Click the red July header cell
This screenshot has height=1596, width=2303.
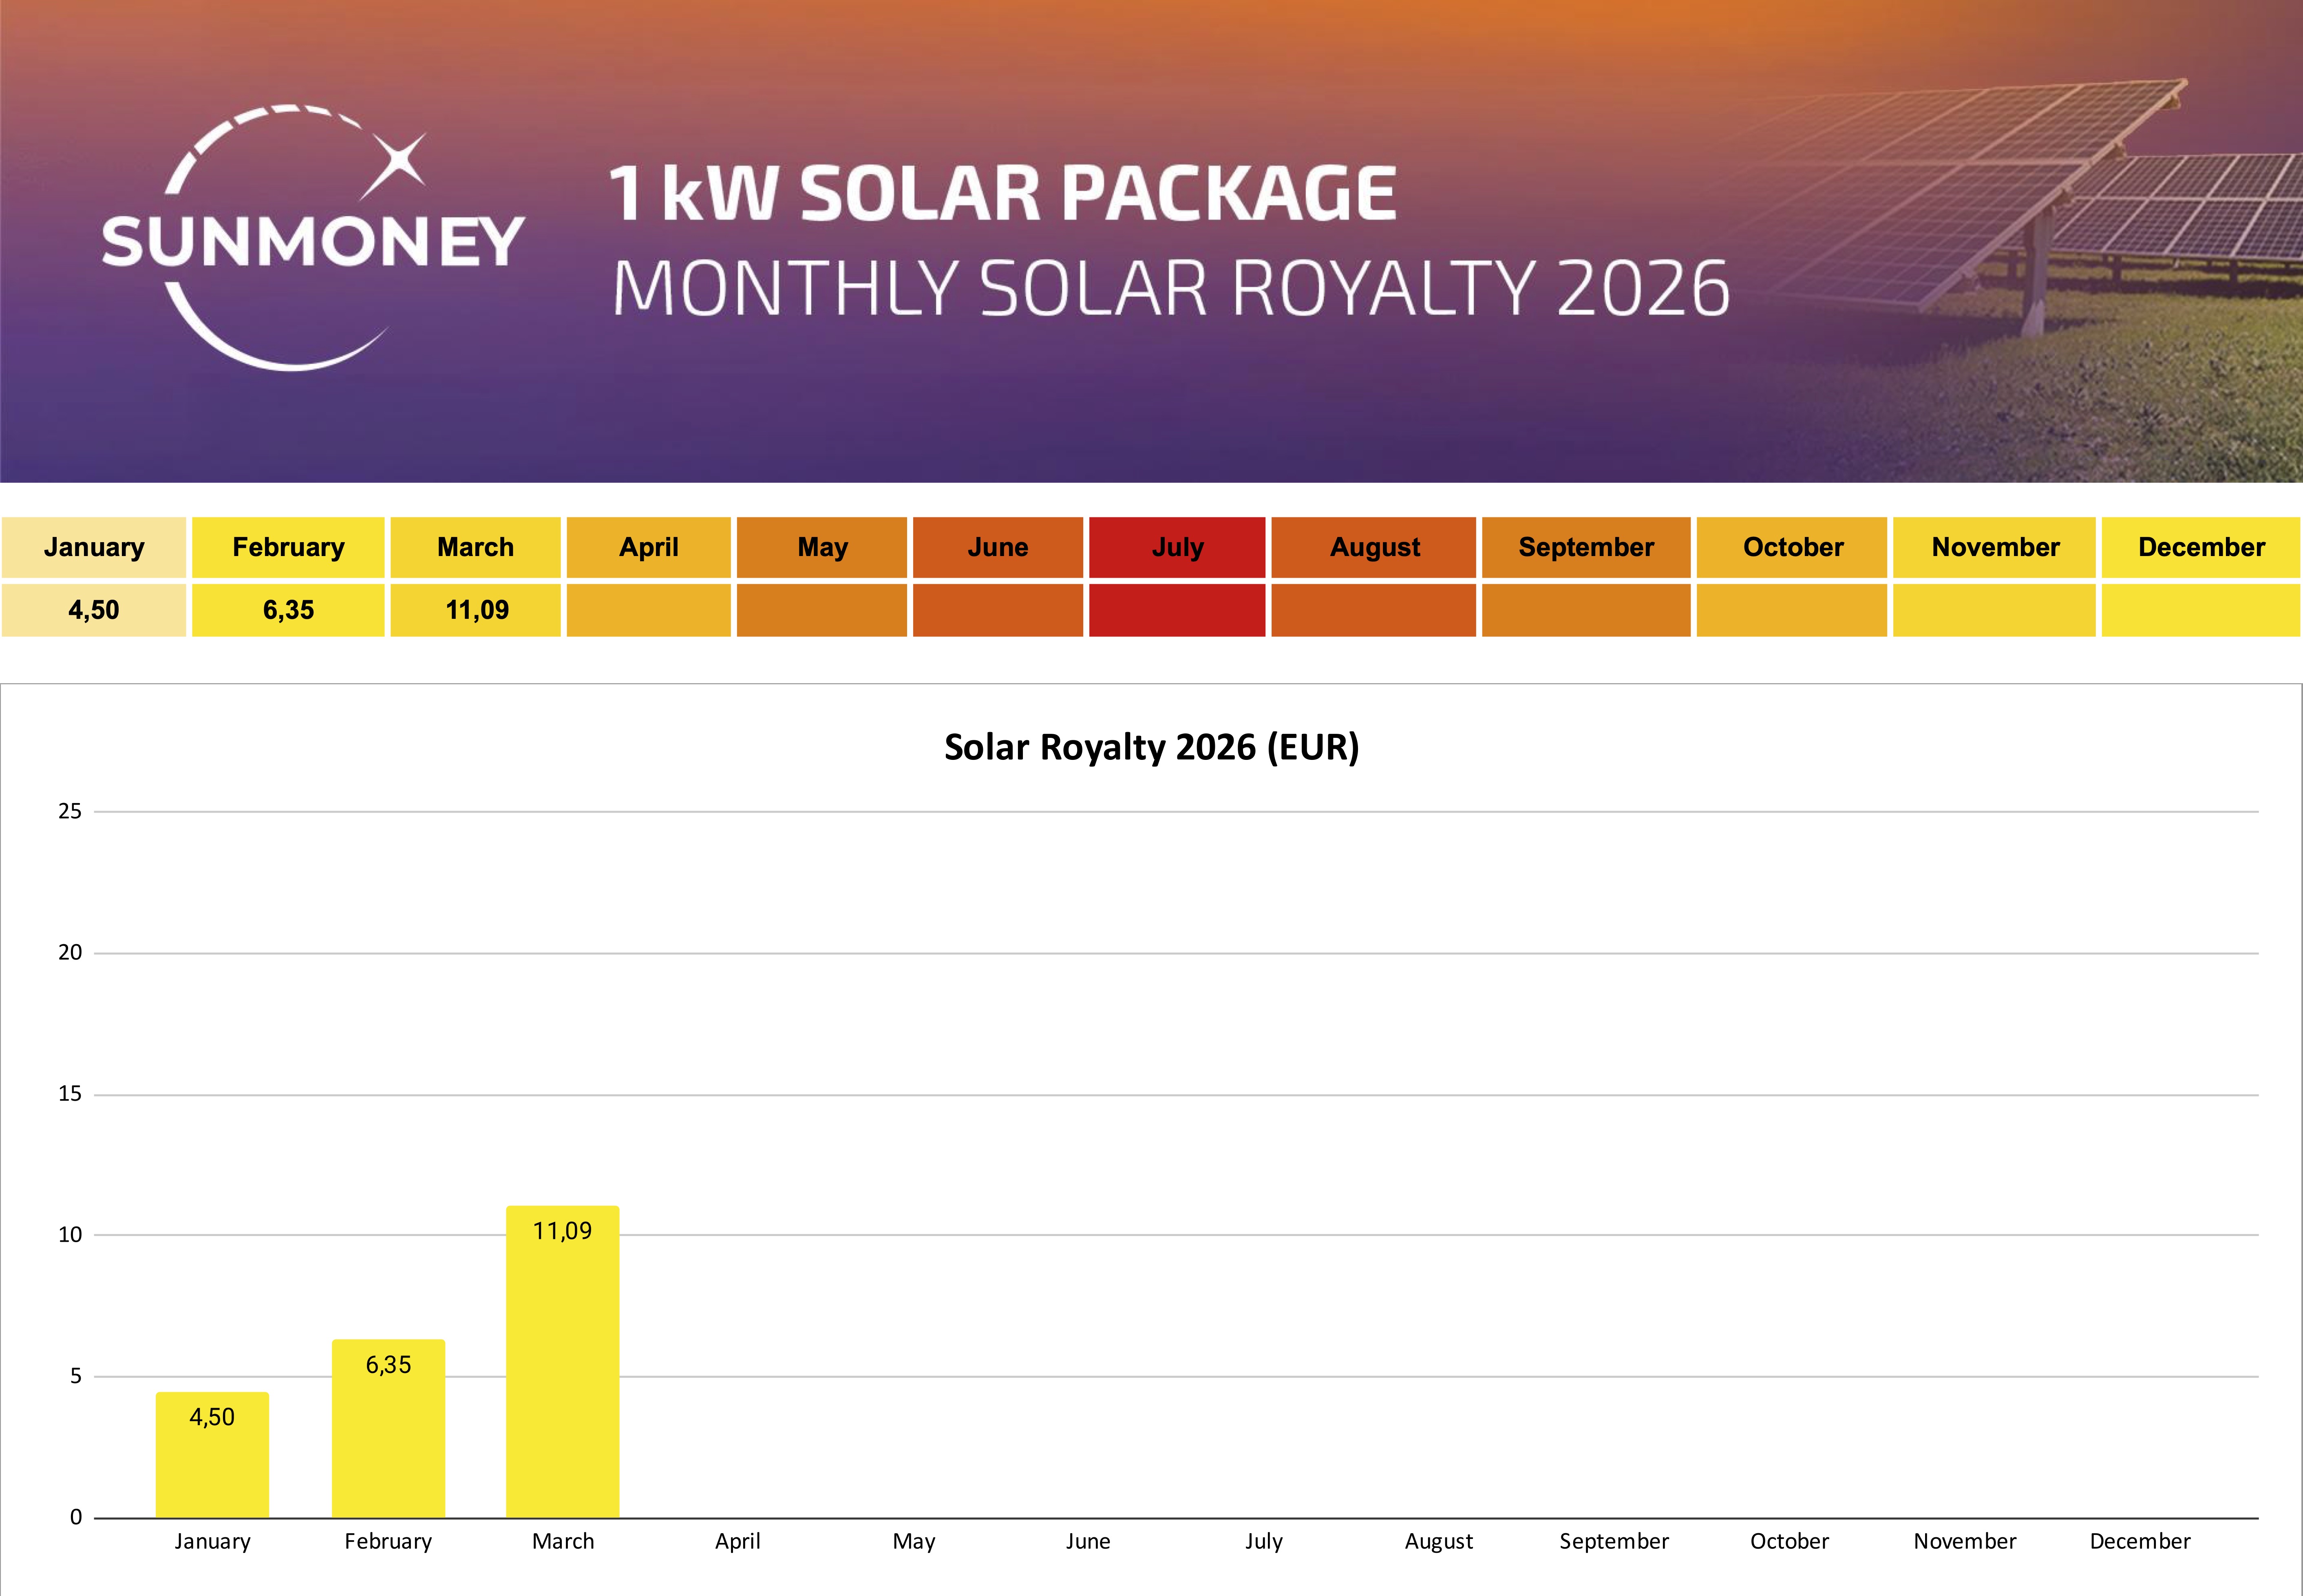click(1177, 547)
